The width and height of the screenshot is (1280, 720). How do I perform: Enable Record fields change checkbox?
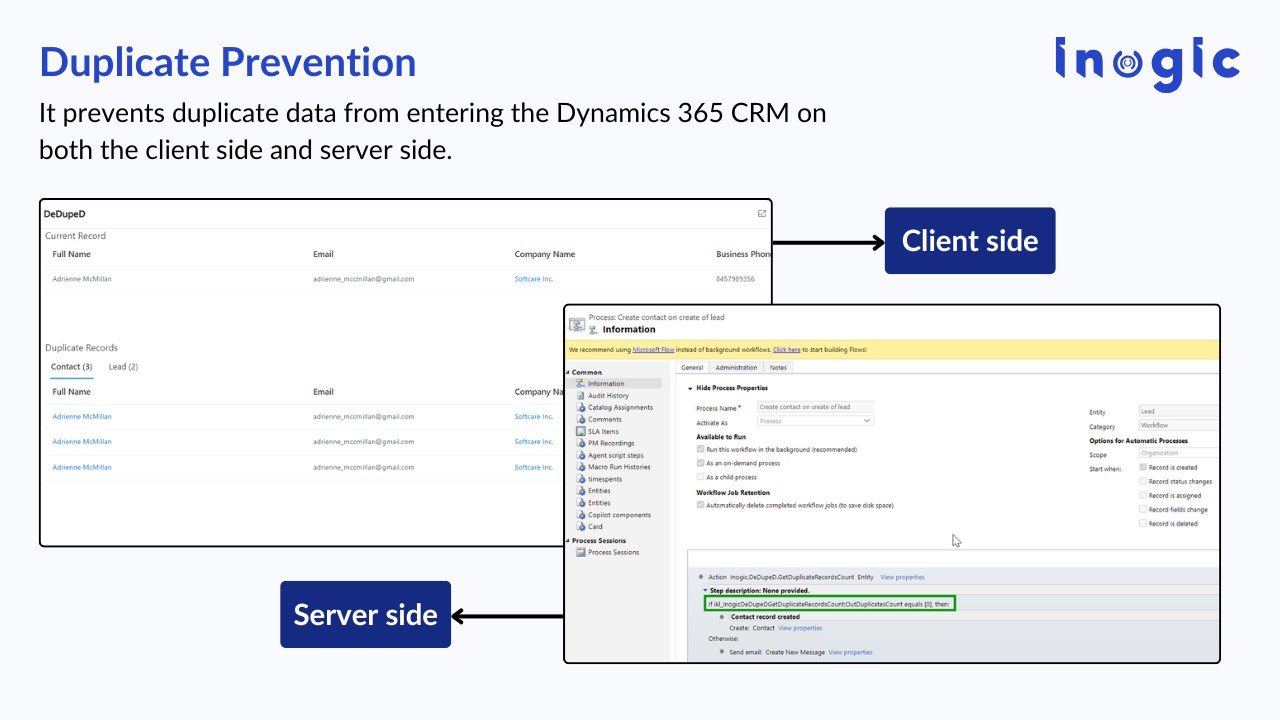coord(1143,510)
